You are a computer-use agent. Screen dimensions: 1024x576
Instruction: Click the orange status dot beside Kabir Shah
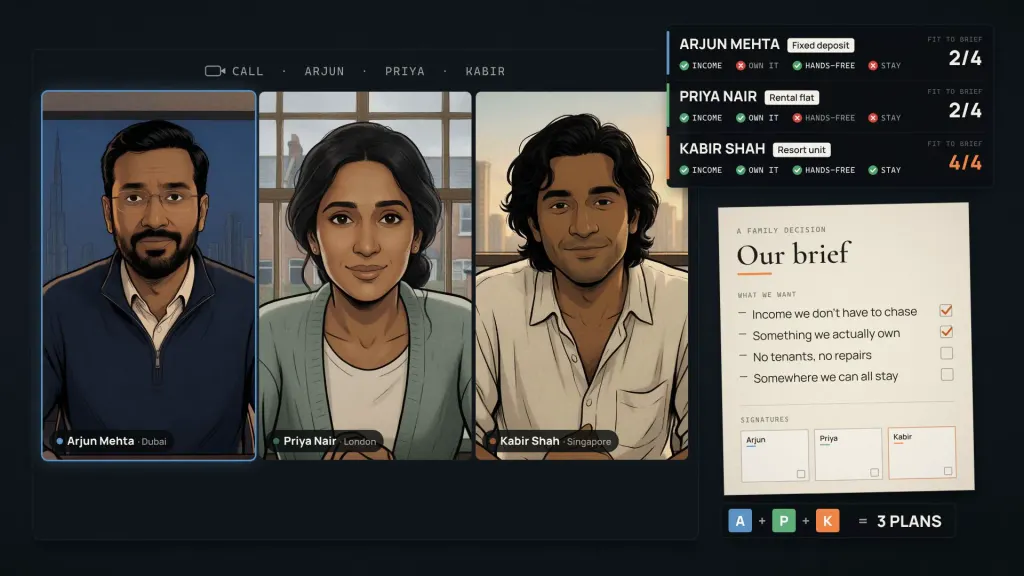pyautogui.click(x=493, y=441)
